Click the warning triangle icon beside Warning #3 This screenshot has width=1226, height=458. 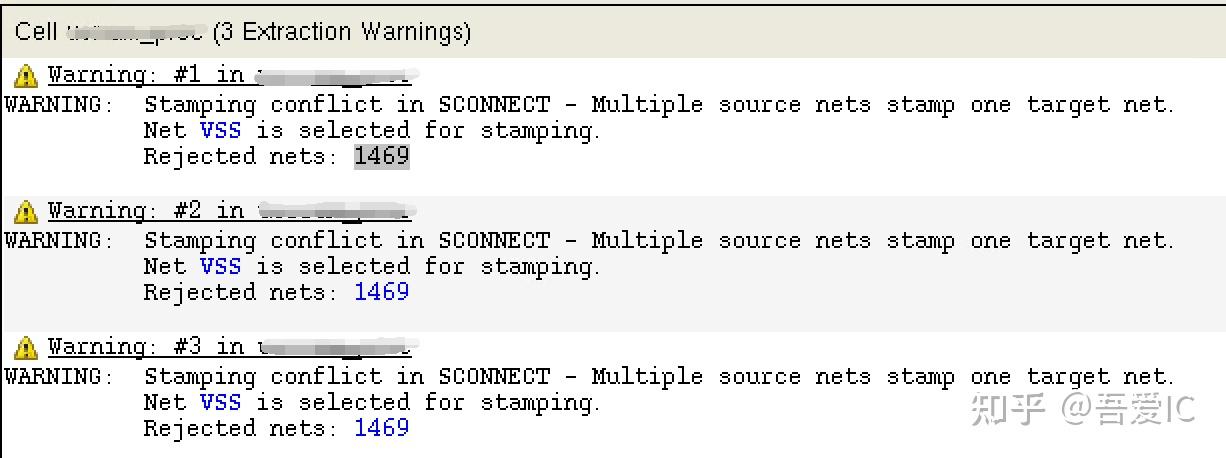(28, 348)
